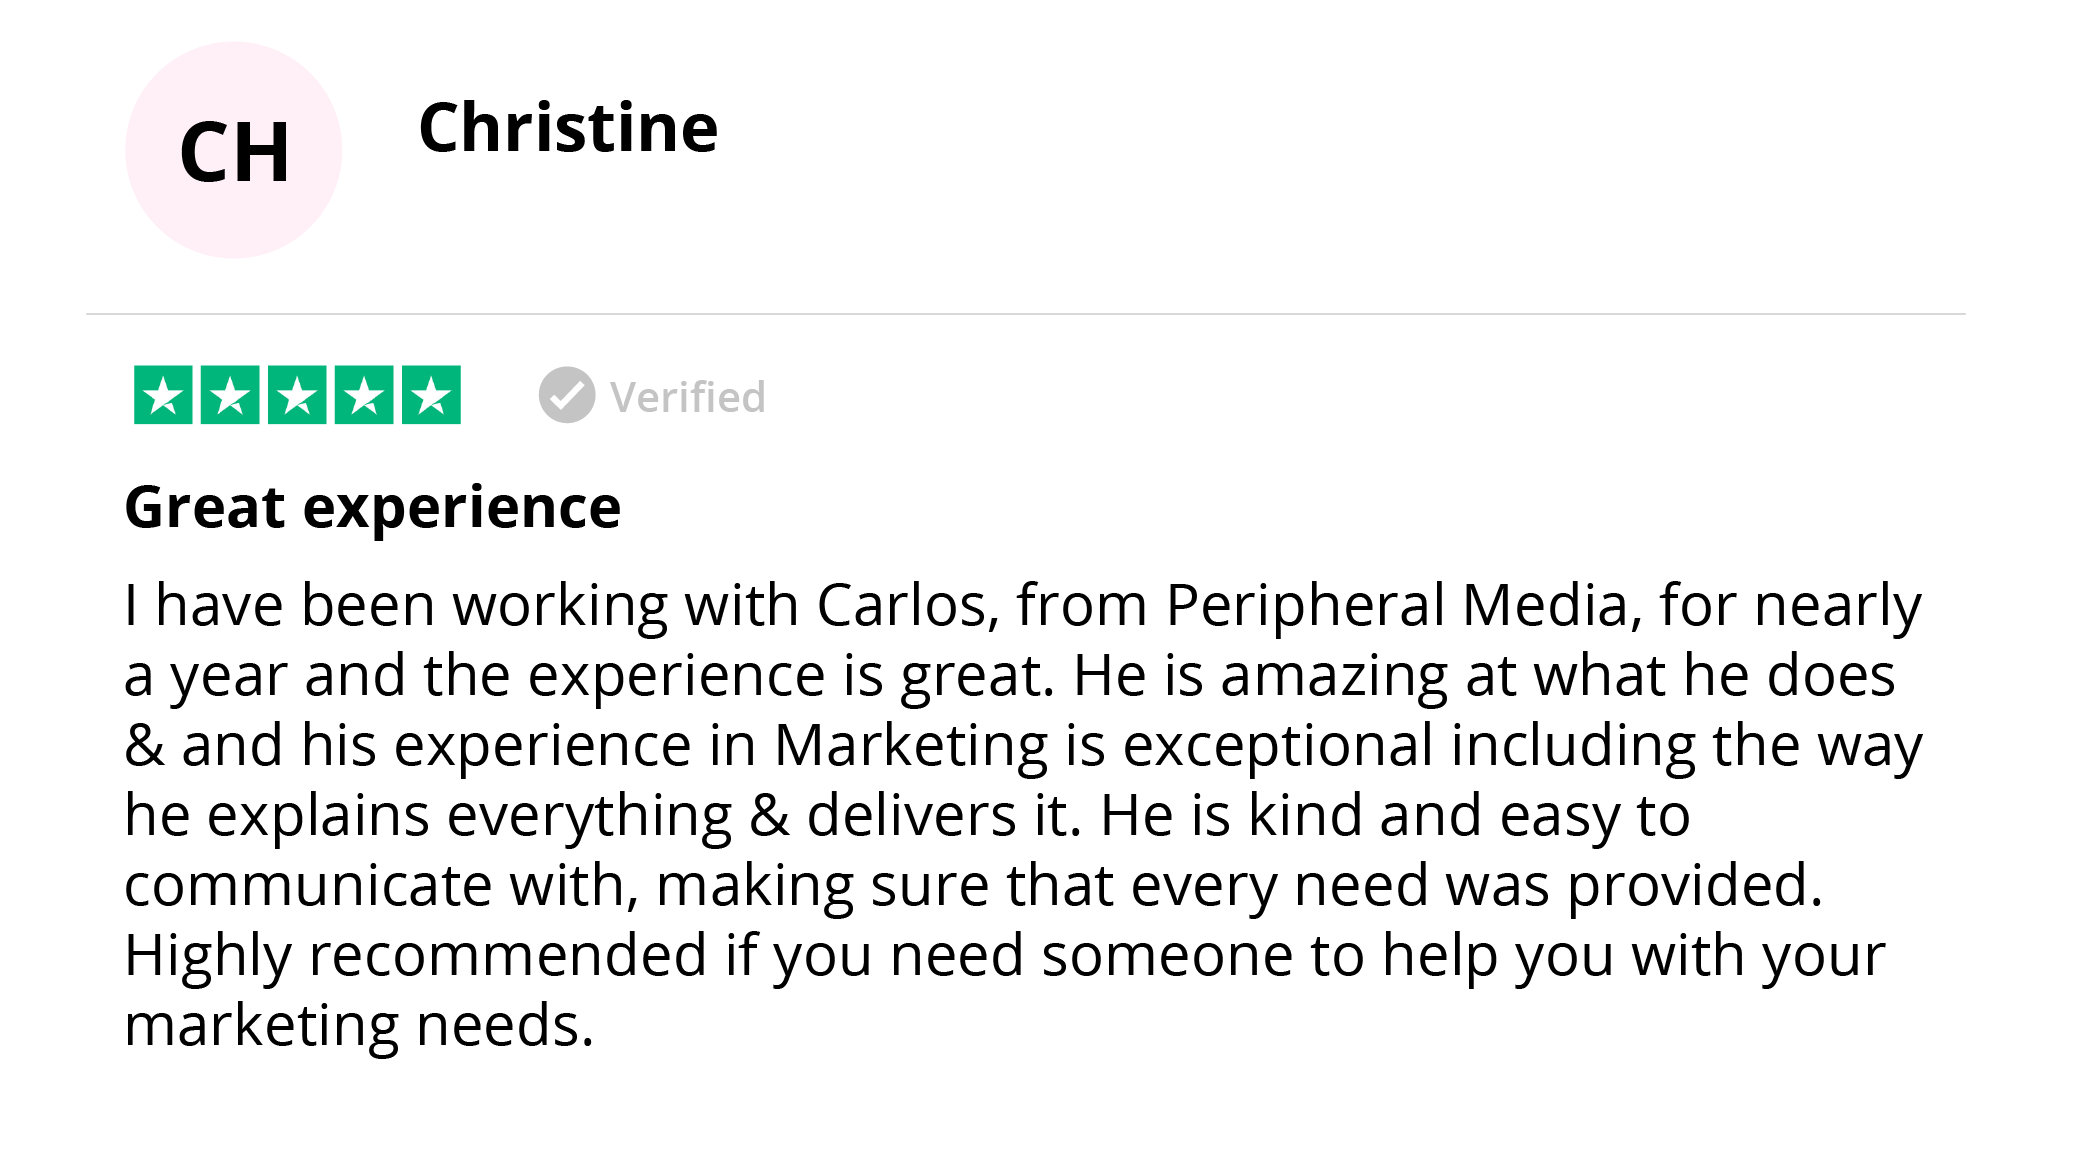Click the Highly recommended sentence start
Screen dimensions: 2084x1168
[416, 957]
